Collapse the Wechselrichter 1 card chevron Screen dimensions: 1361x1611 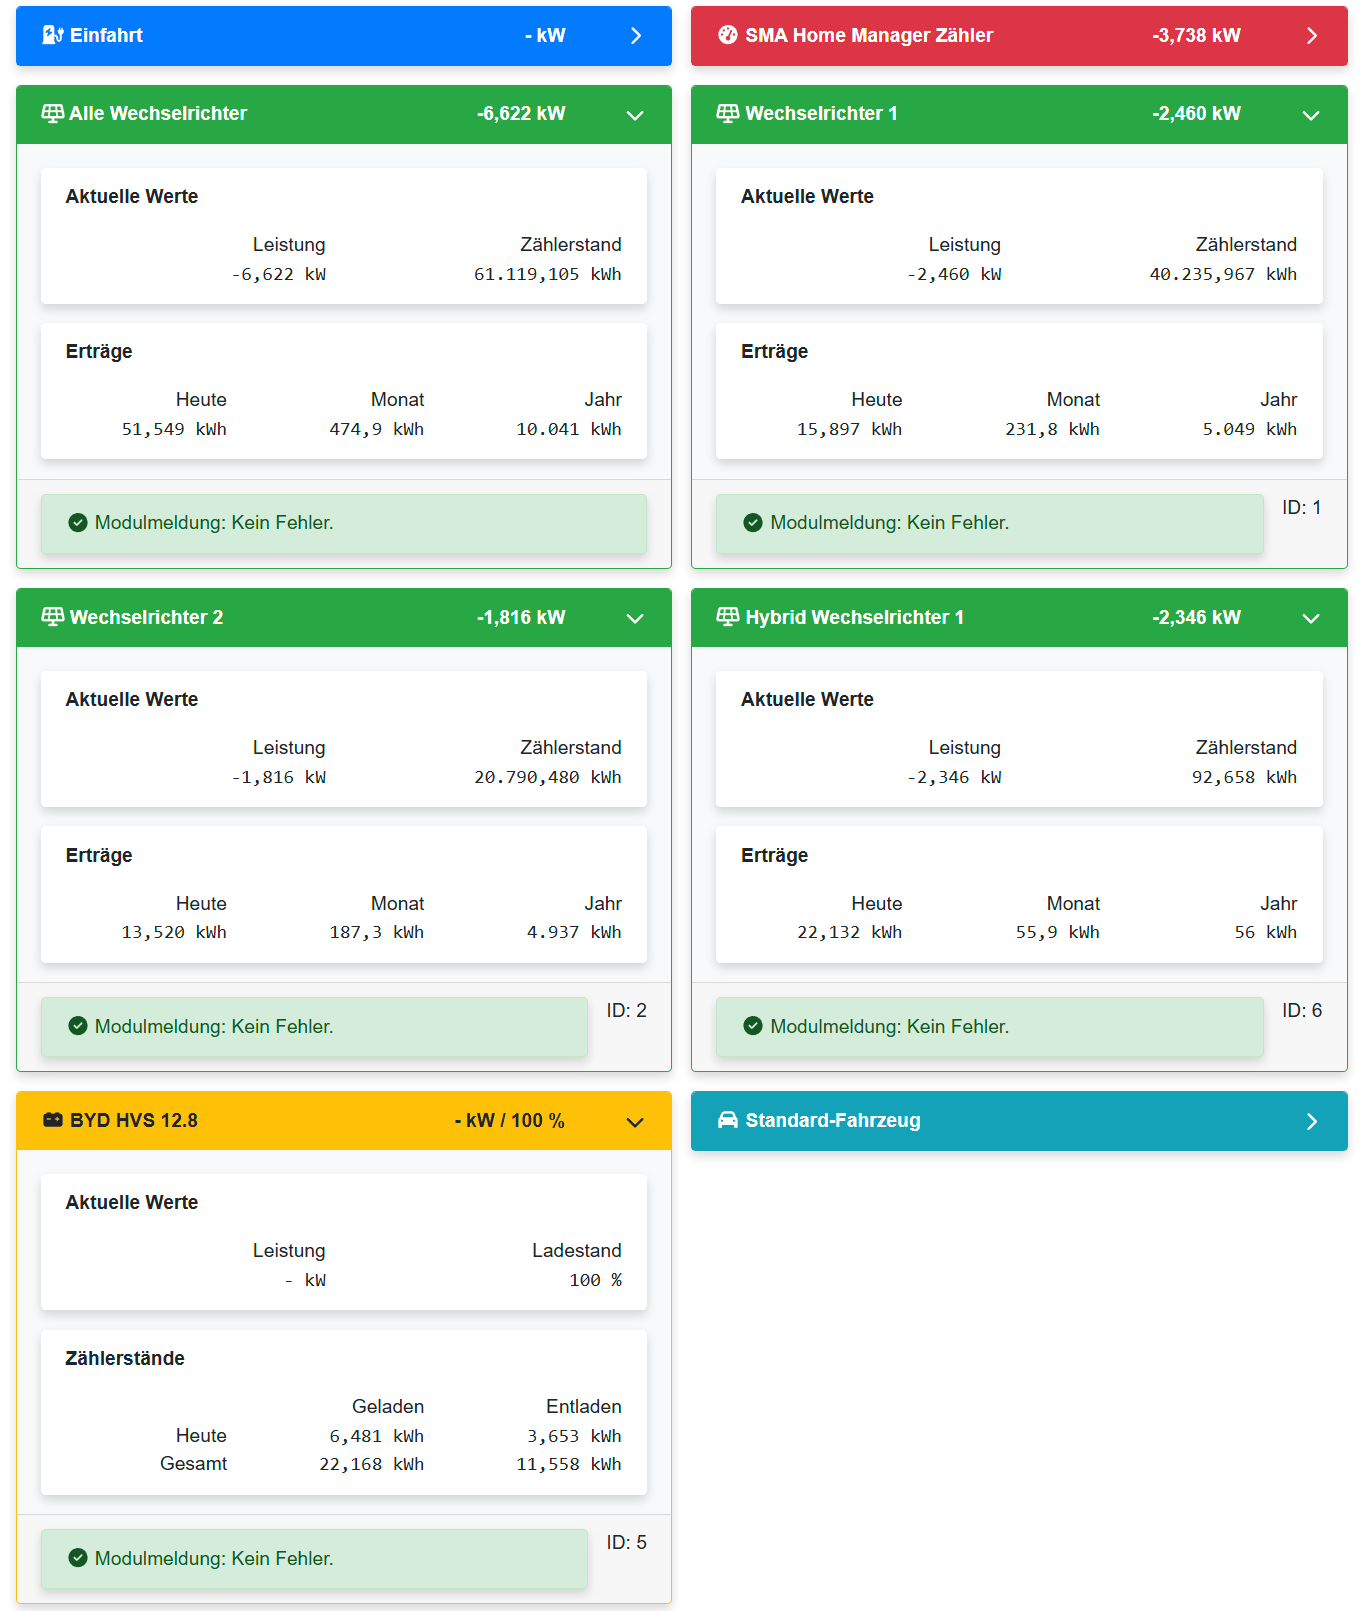tap(1311, 115)
